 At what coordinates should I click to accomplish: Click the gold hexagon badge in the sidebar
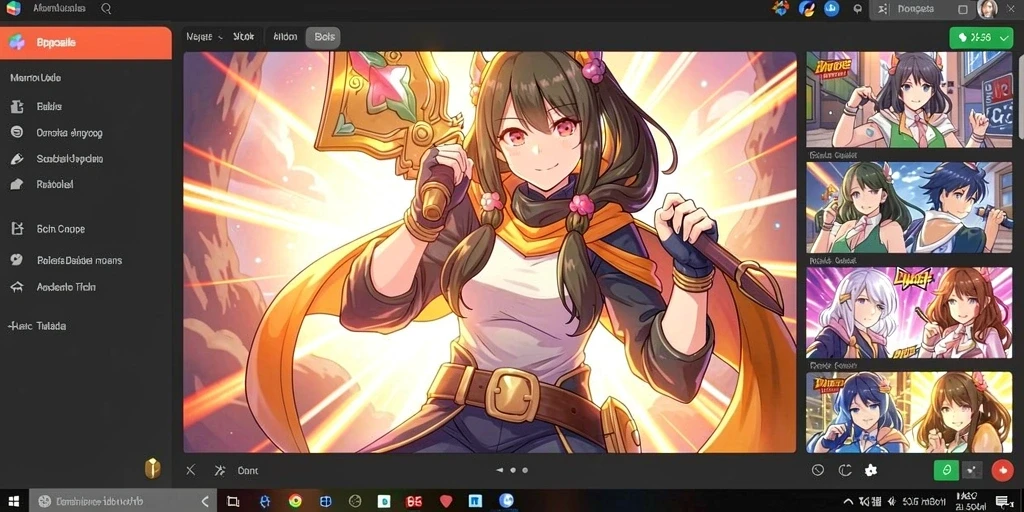[152, 468]
